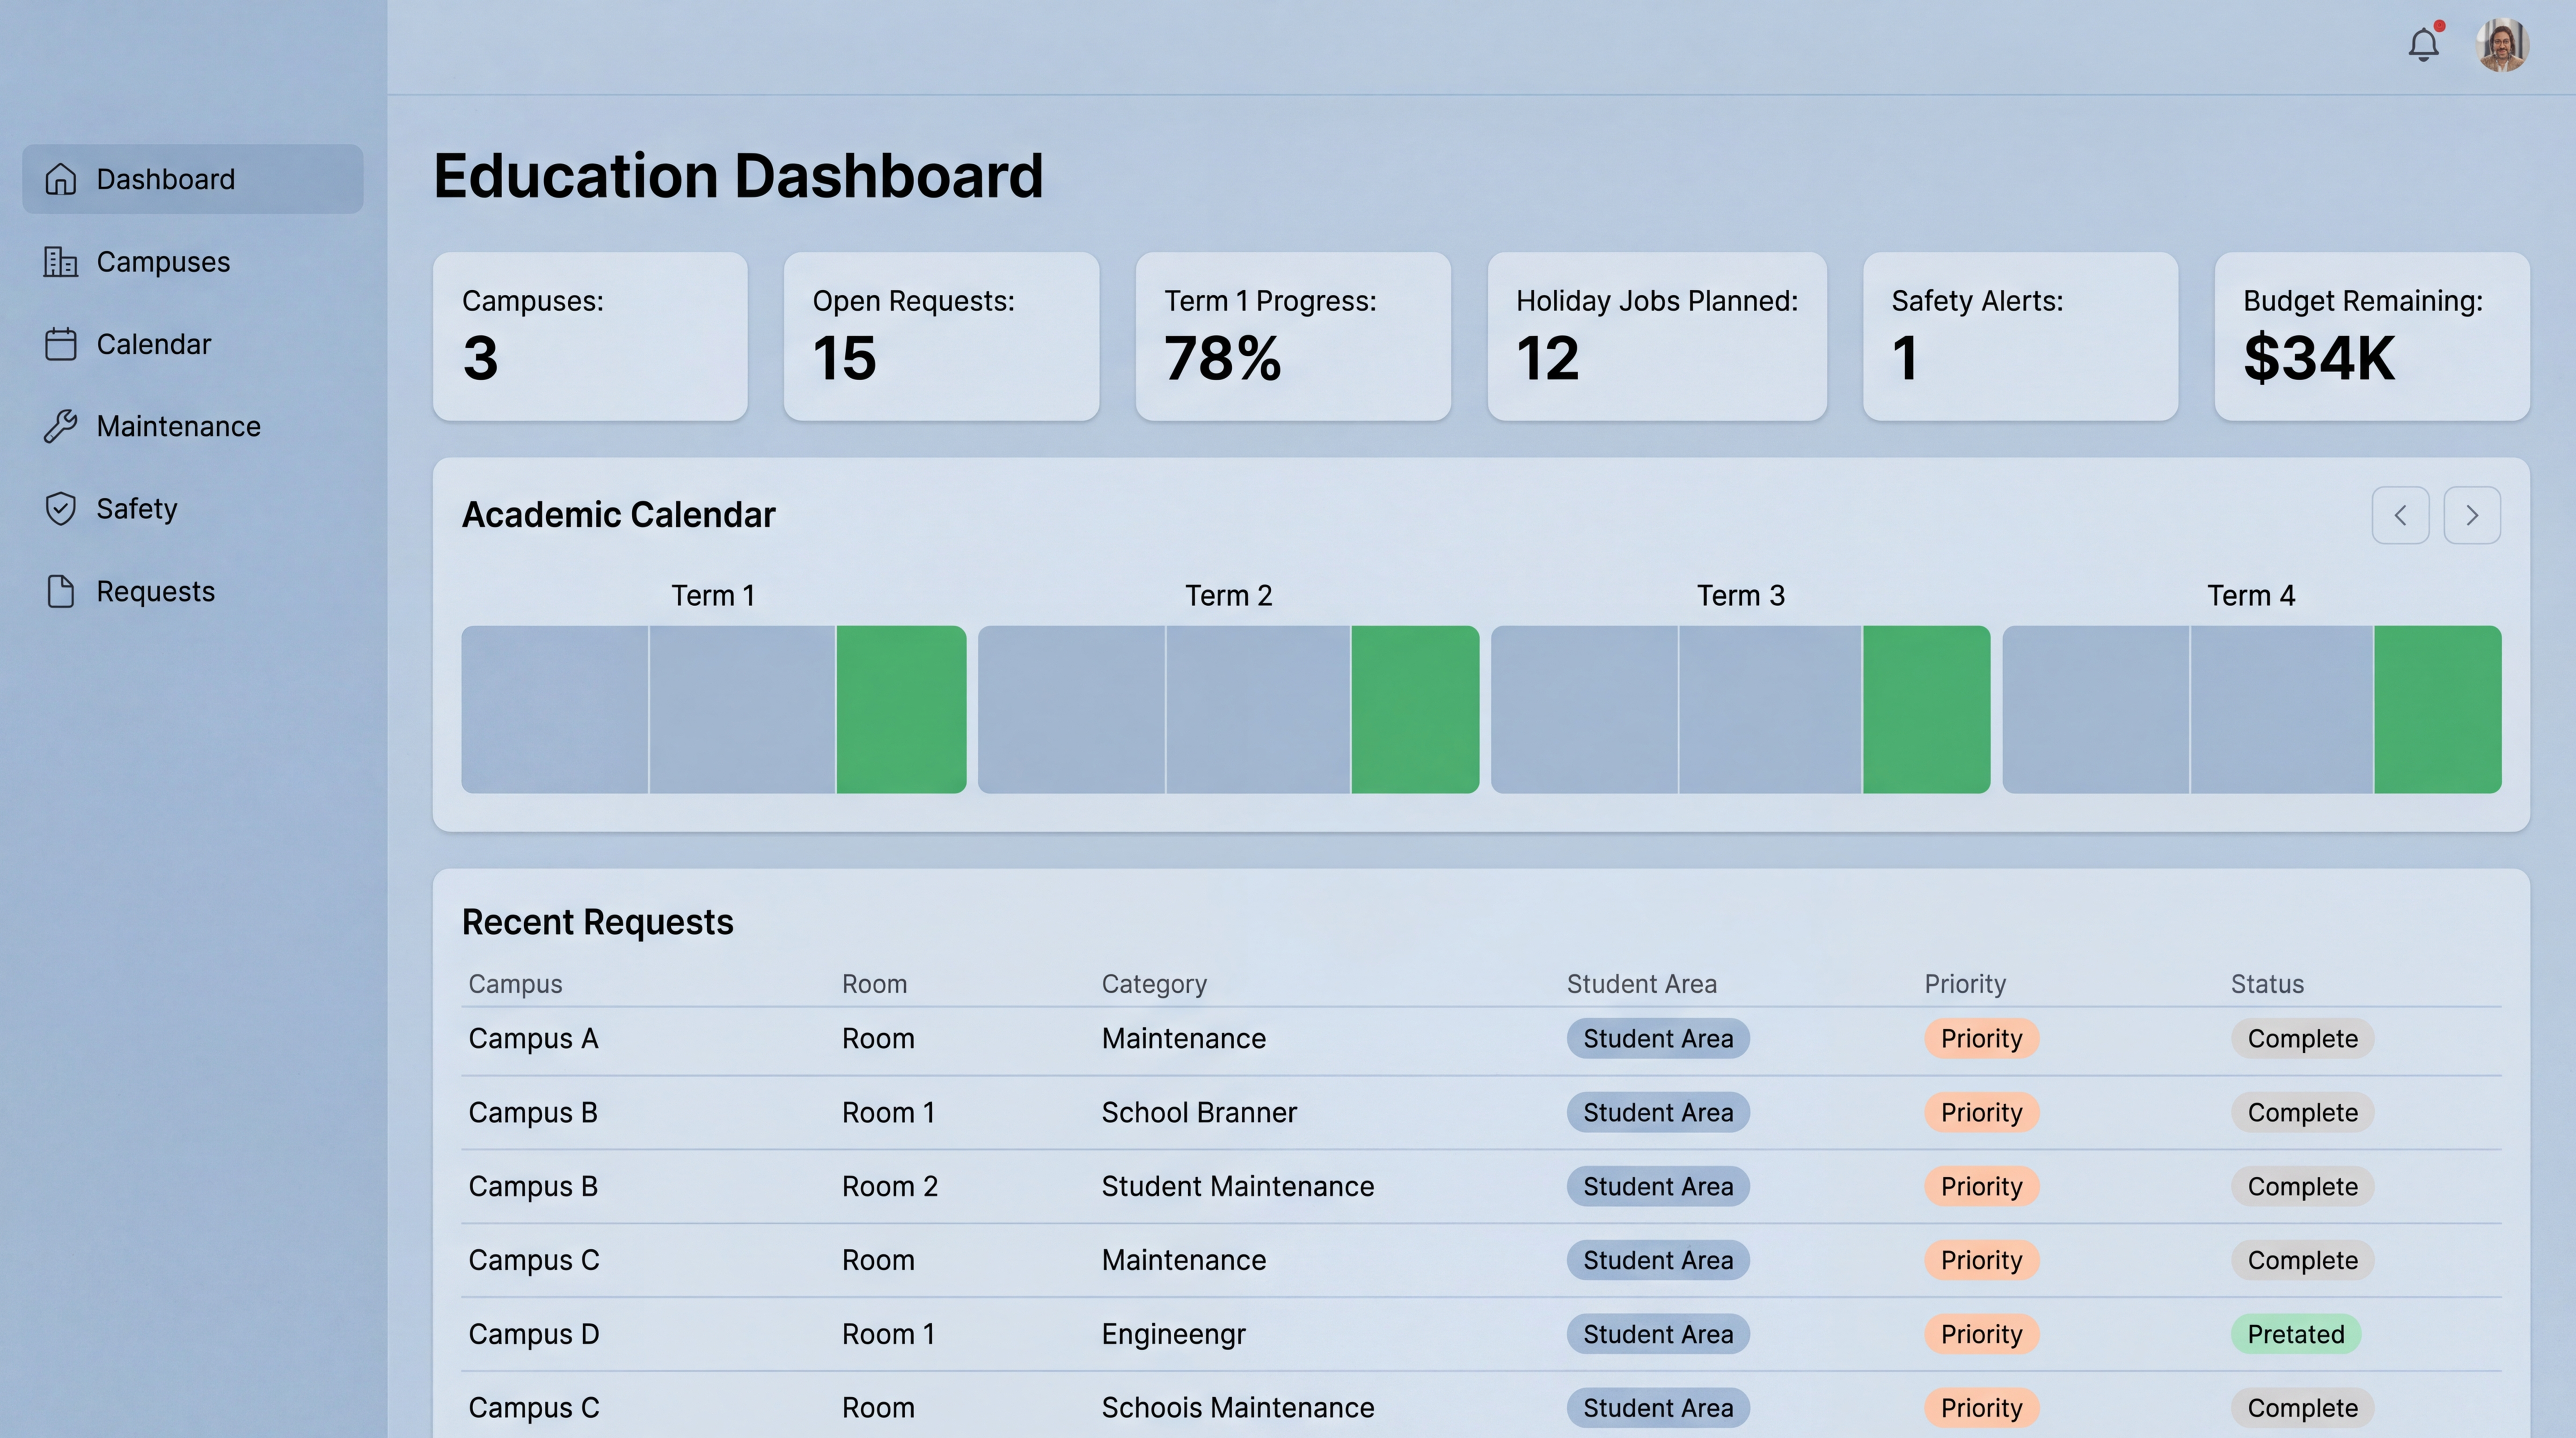Screen dimensions: 2576x1438
Task: Click the wrench icon for Maintenance
Action: pyautogui.click(x=60, y=426)
